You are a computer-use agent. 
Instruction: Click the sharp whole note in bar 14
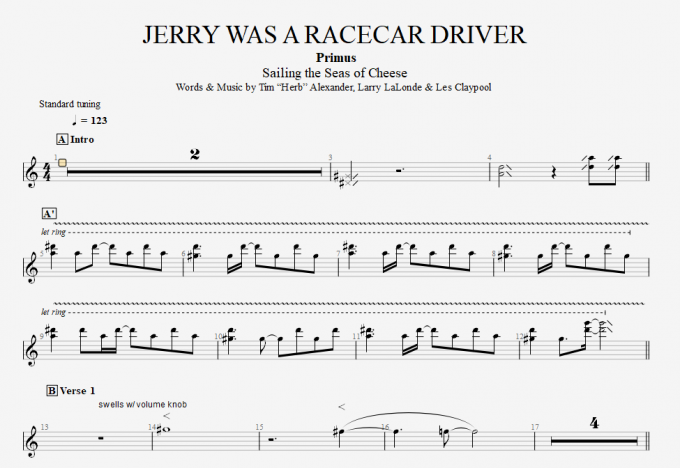click(x=164, y=429)
